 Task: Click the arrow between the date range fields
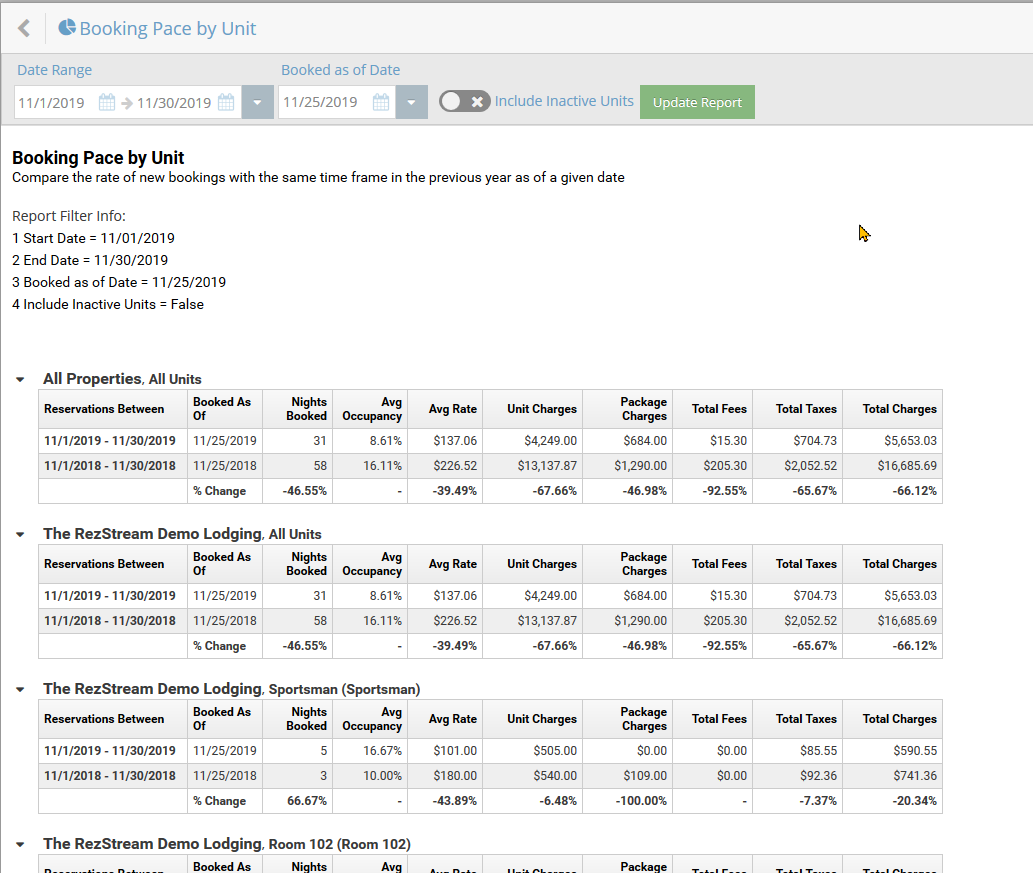[127, 102]
